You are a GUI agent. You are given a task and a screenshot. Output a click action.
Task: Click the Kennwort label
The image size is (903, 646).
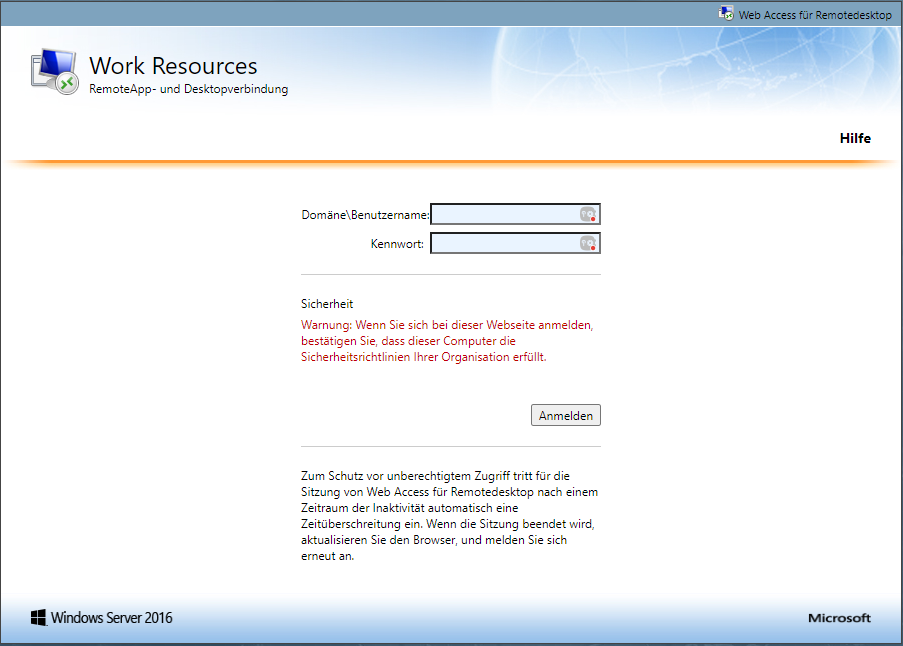pos(397,244)
